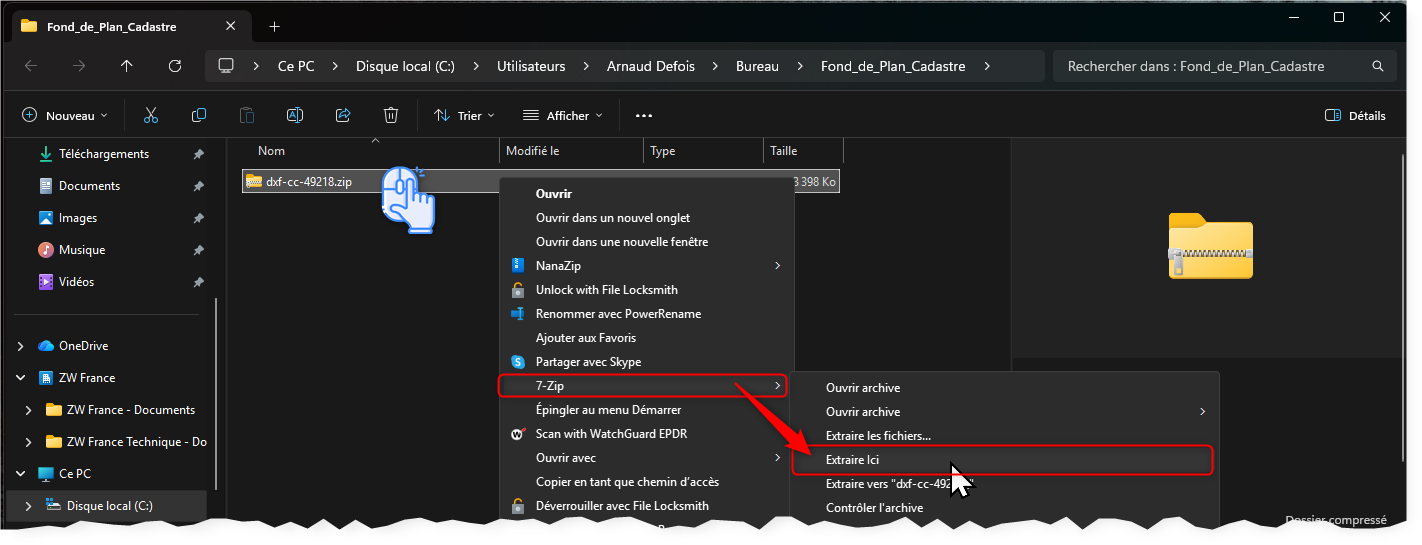Toggle the Détails pane button
1422x545 pixels.
pos(1355,116)
